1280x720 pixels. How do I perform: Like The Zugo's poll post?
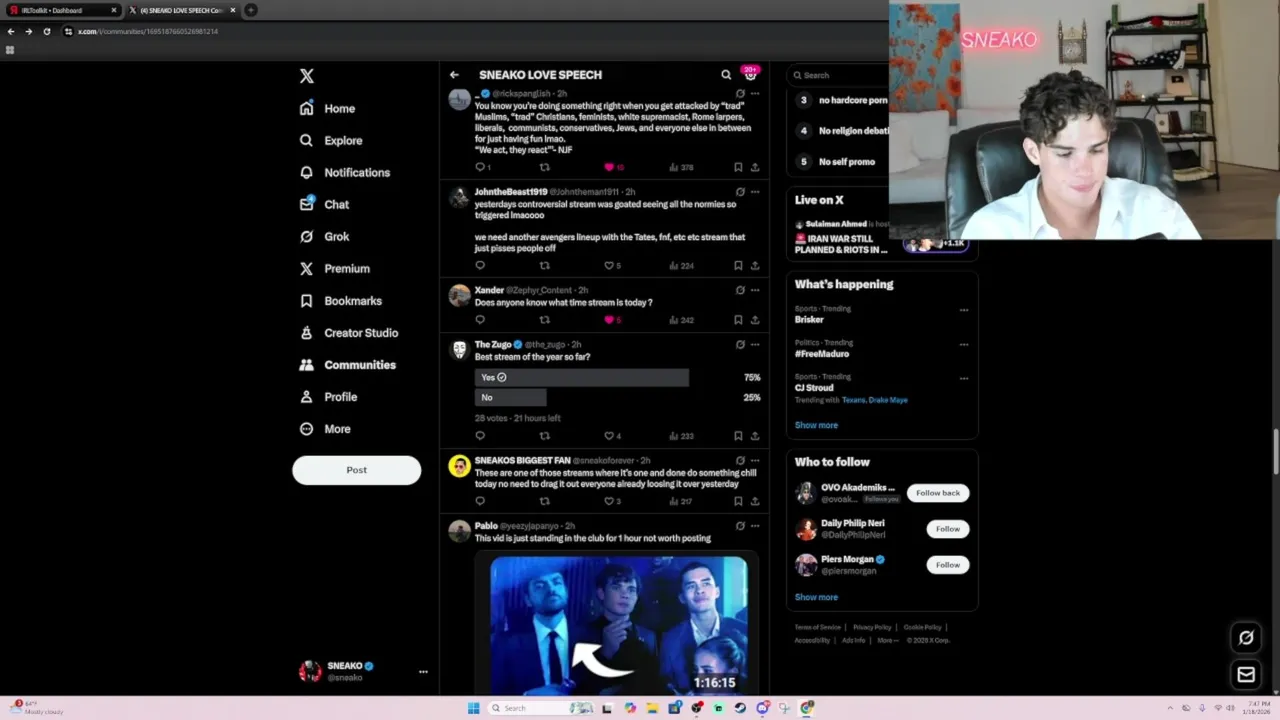click(609, 436)
